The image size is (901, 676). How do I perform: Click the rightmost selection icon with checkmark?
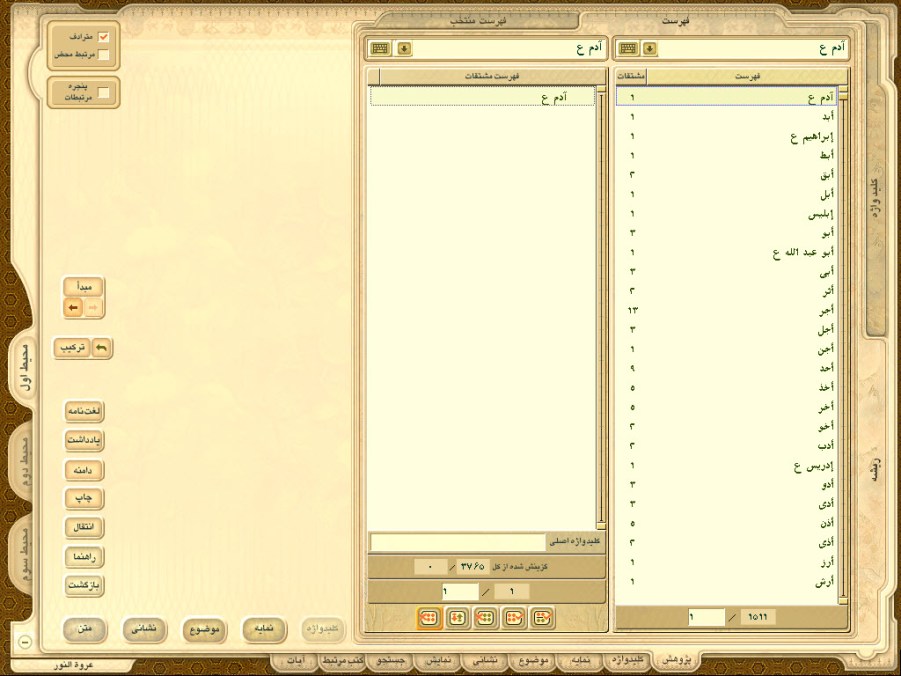[543, 618]
